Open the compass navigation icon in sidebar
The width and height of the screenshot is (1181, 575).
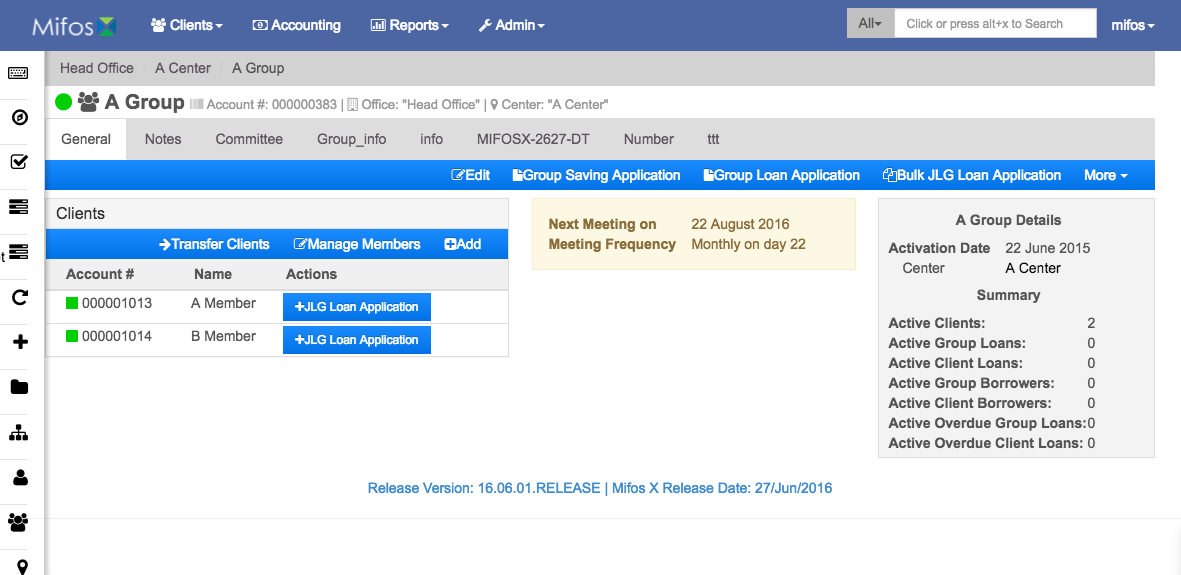point(20,118)
